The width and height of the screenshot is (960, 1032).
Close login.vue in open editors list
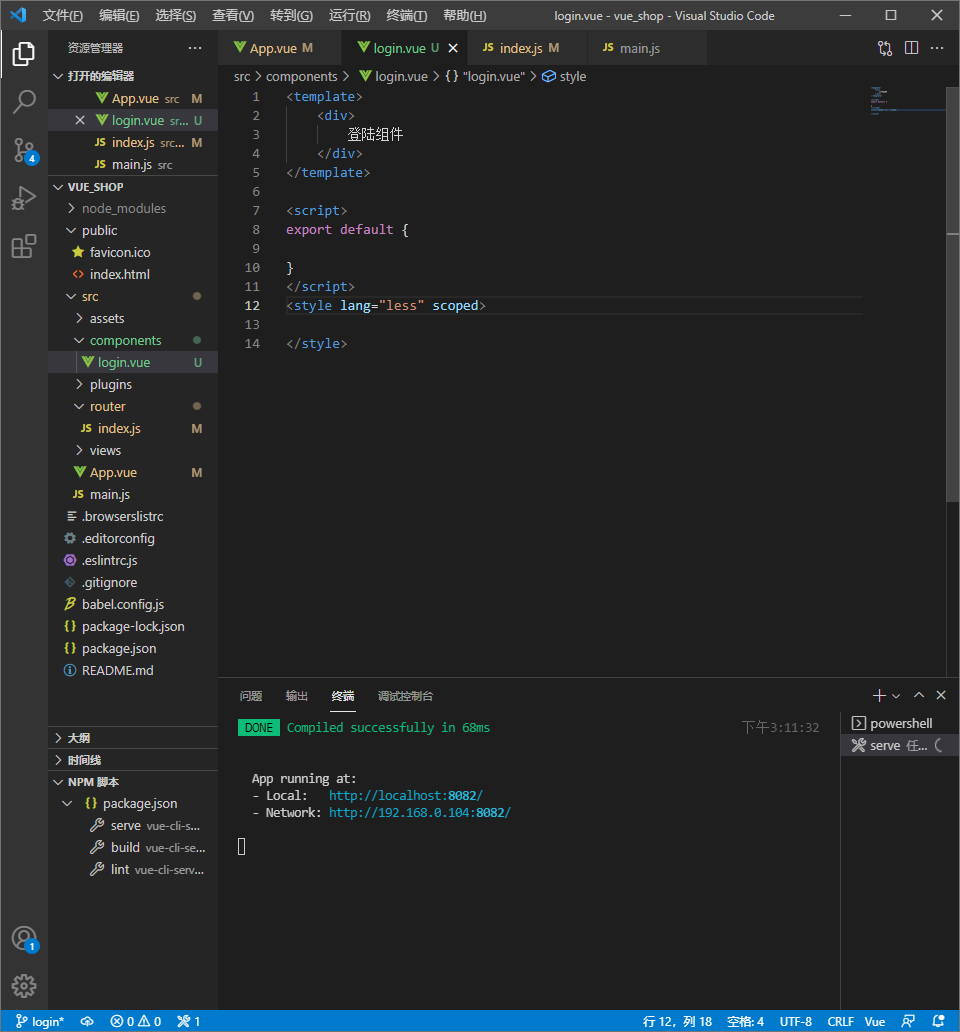(x=80, y=120)
